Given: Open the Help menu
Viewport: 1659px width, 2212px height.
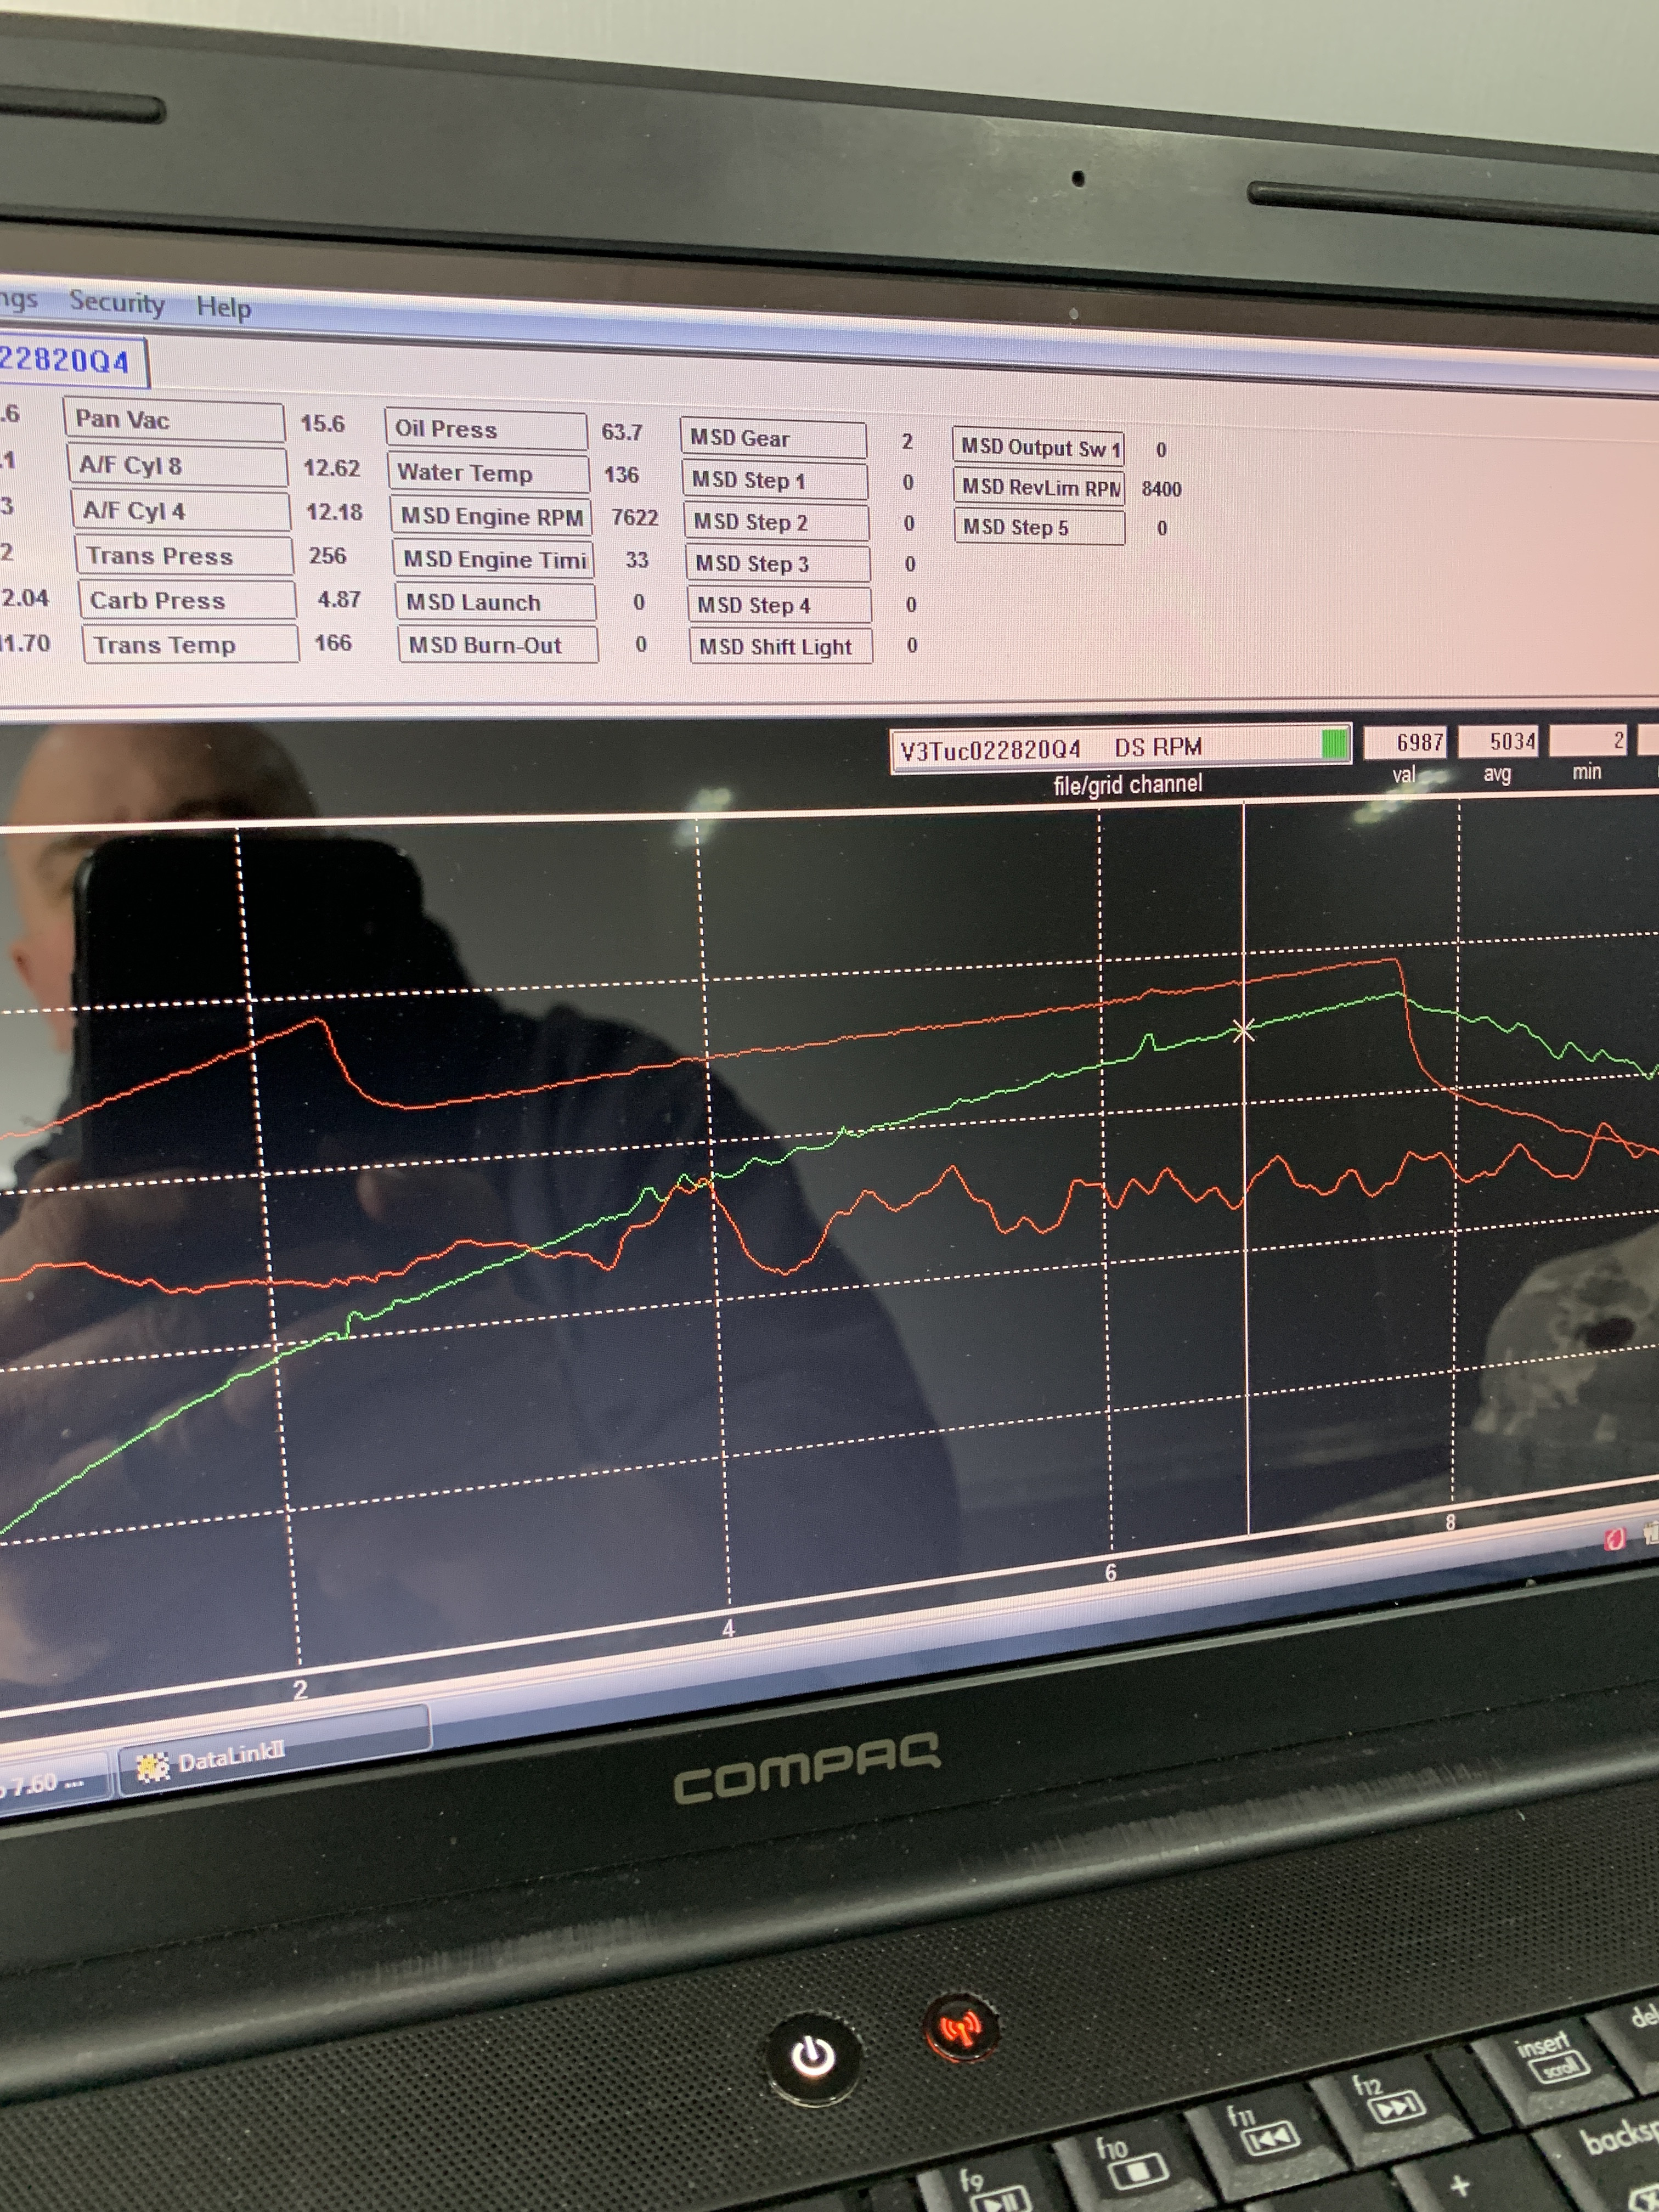Looking at the screenshot, I should click(x=223, y=307).
